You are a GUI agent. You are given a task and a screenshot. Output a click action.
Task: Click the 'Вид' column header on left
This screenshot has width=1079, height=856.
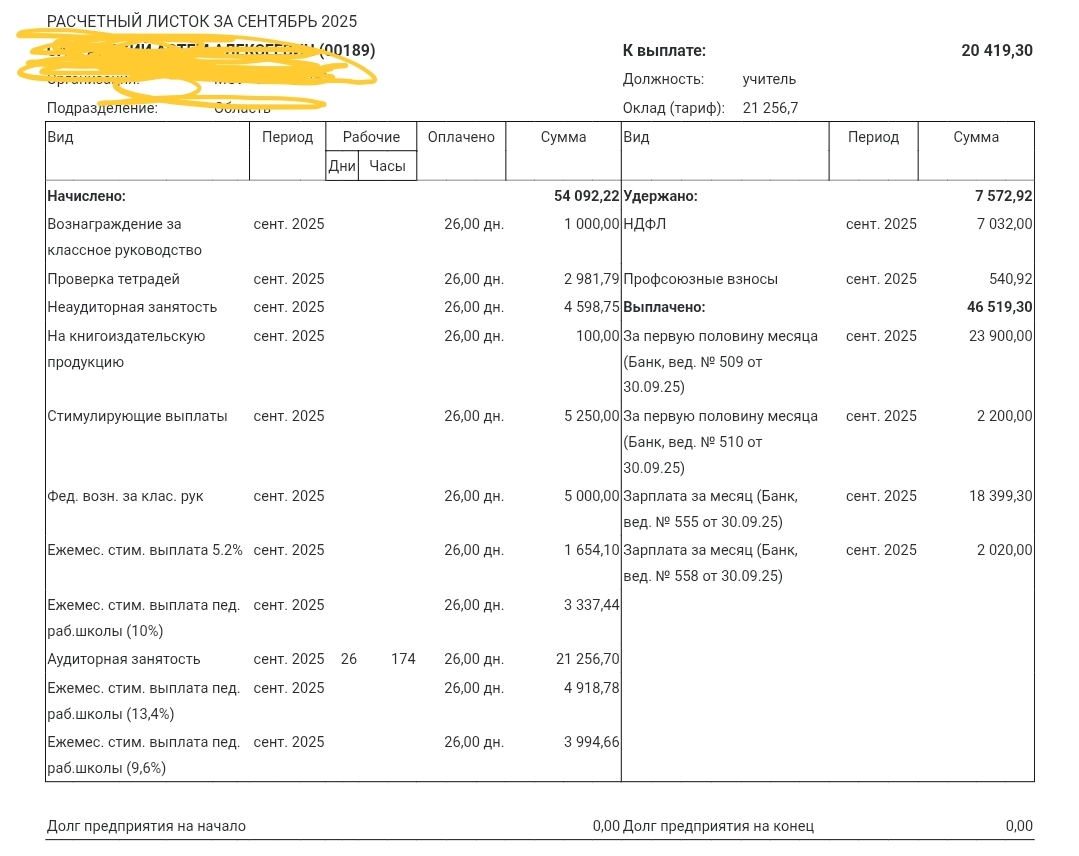pyautogui.click(x=61, y=137)
